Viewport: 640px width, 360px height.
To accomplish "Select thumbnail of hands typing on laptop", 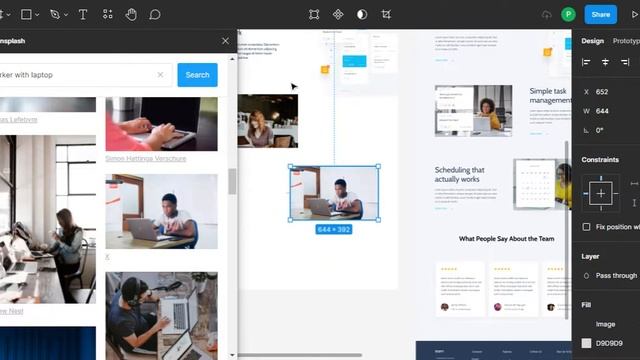I will pos(162,124).
